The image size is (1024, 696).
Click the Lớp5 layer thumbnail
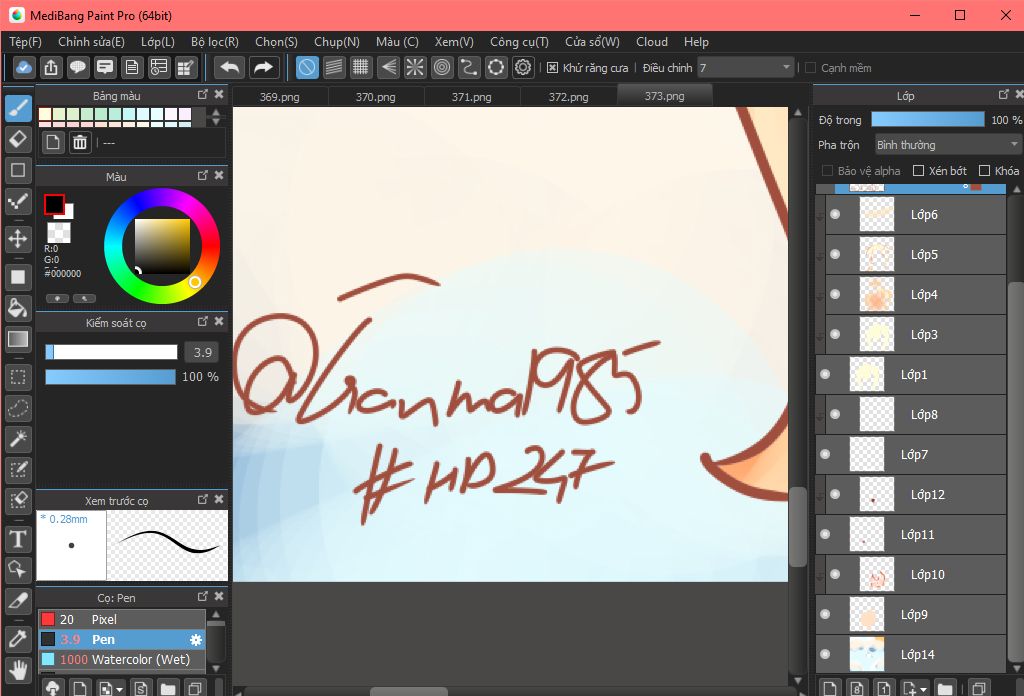pos(876,255)
